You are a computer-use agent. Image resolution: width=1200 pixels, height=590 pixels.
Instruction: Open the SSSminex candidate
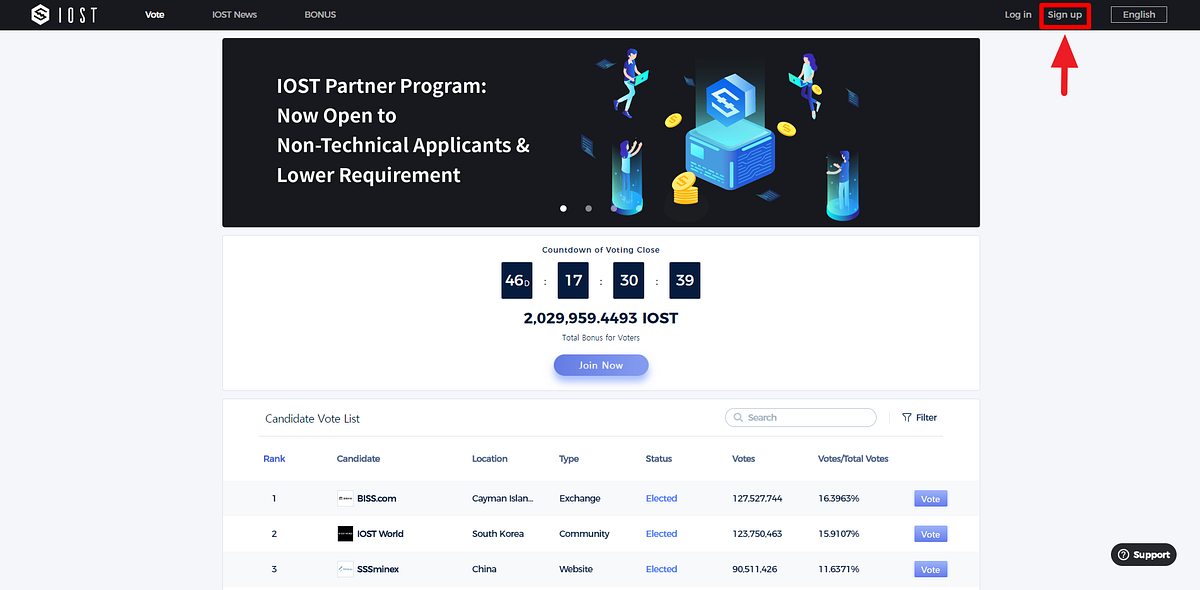(378, 569)
